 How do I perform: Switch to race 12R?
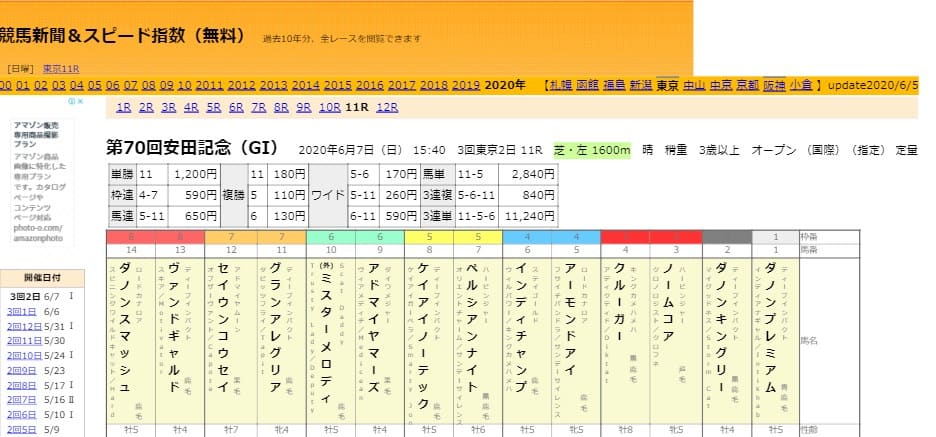tap(387, 107)
